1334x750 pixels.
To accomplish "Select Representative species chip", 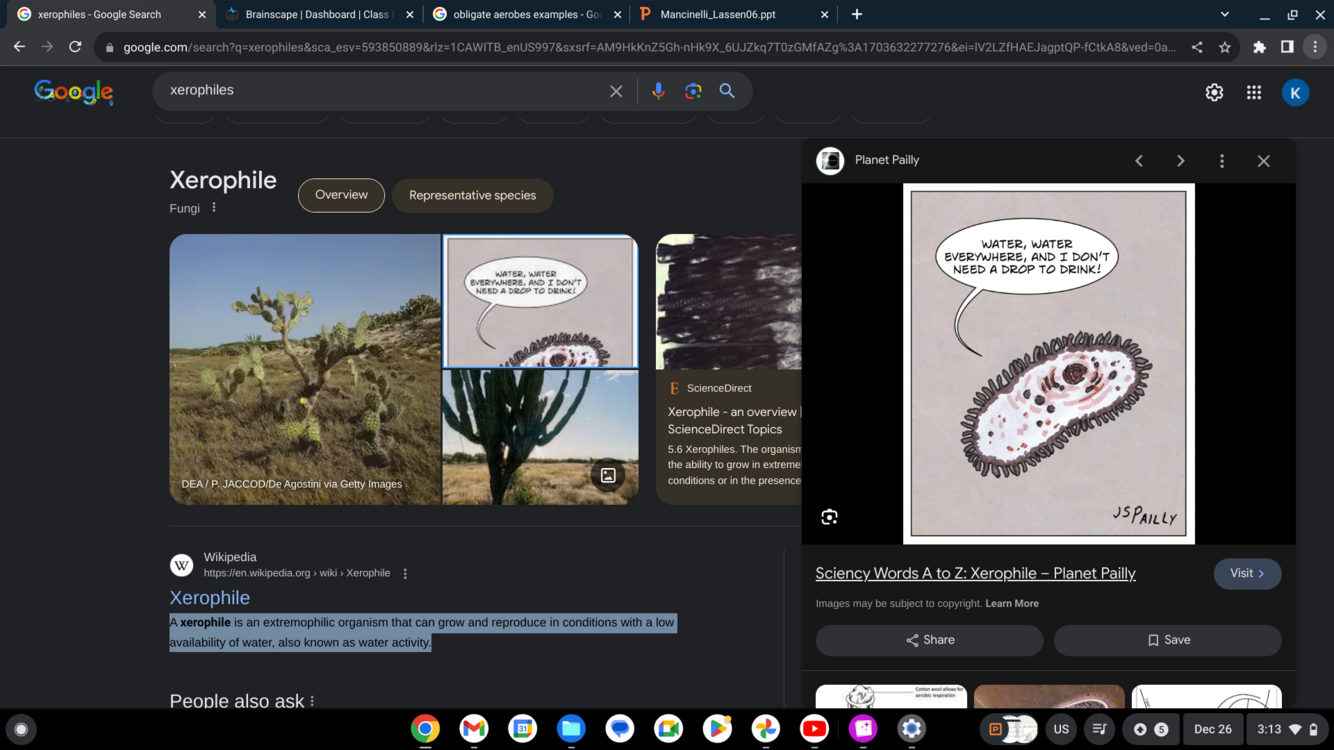I will pyautogui.click(x=472, y=195).
